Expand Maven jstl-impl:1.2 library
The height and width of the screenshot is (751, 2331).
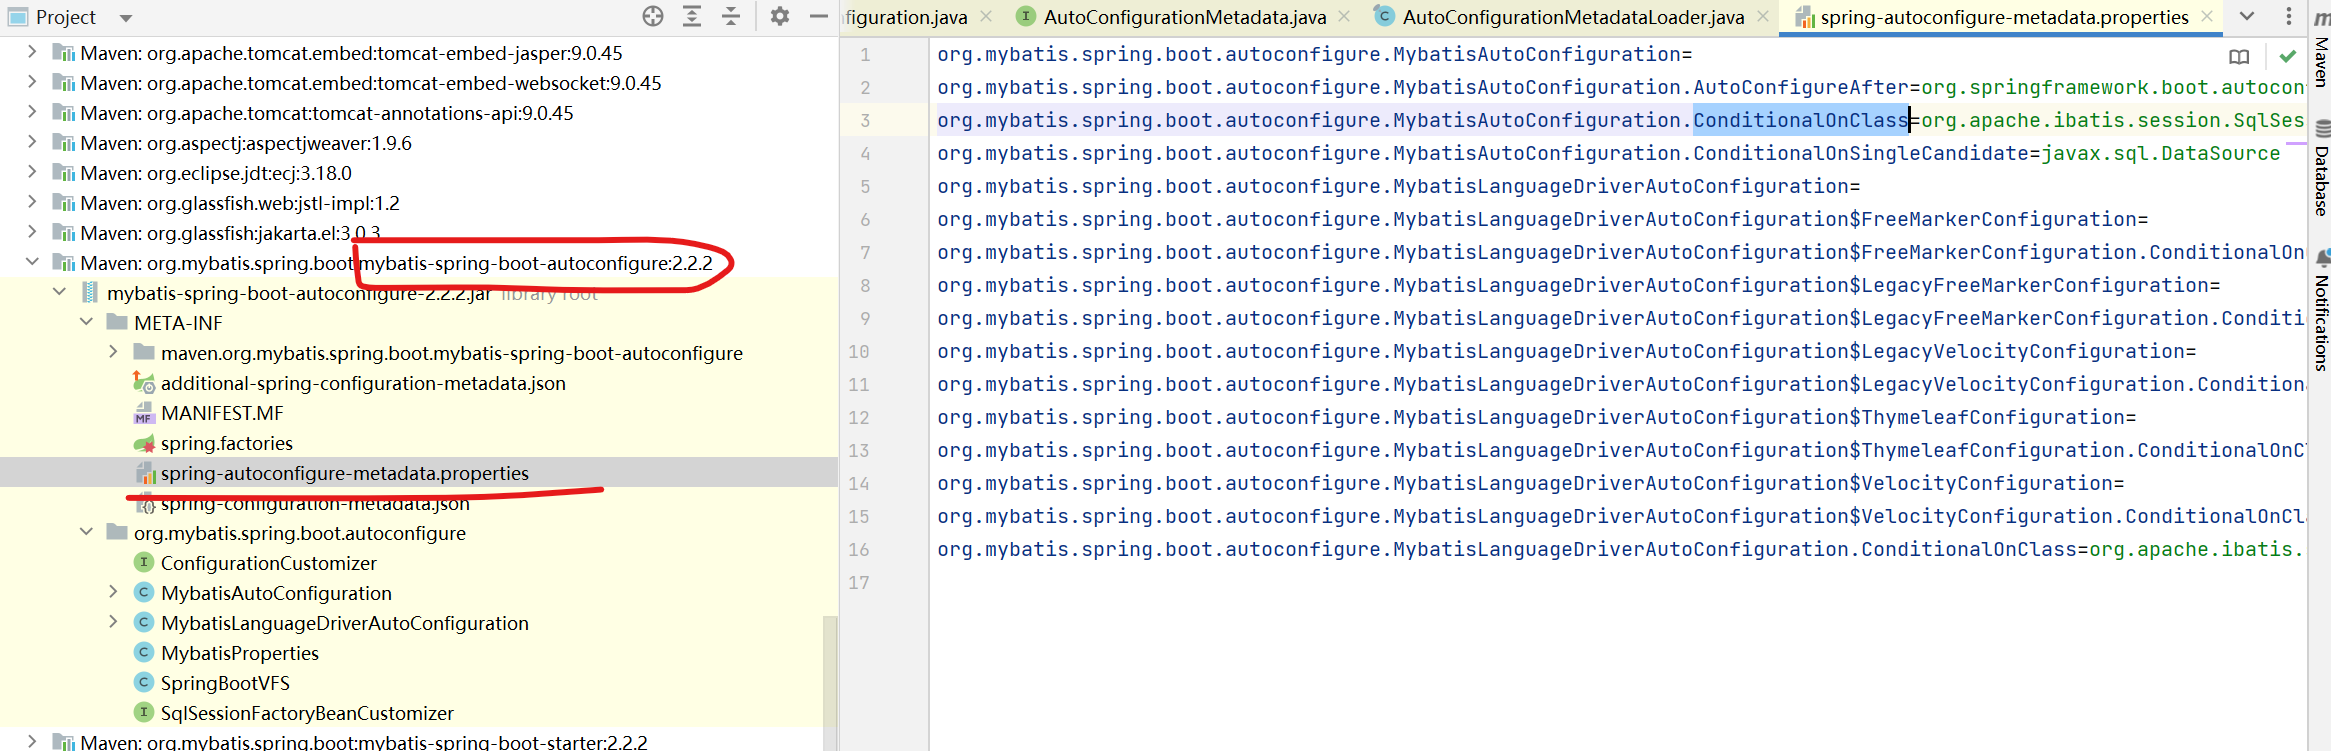click(32, 201)
